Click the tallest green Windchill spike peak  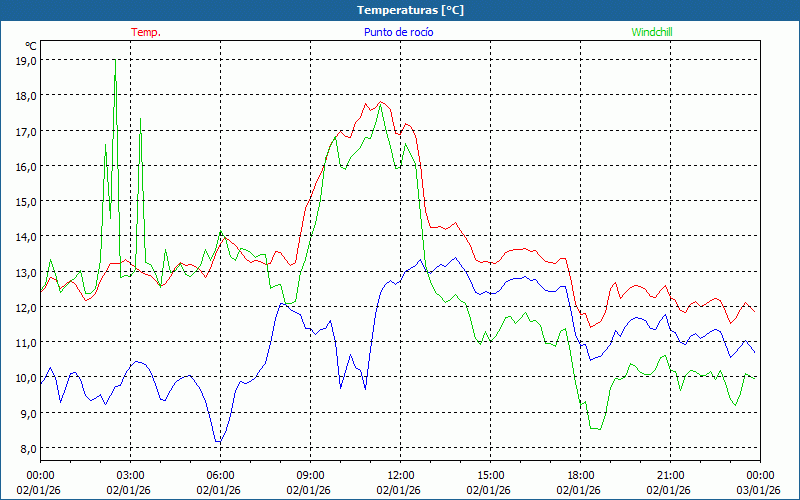[x=115, y=62]
